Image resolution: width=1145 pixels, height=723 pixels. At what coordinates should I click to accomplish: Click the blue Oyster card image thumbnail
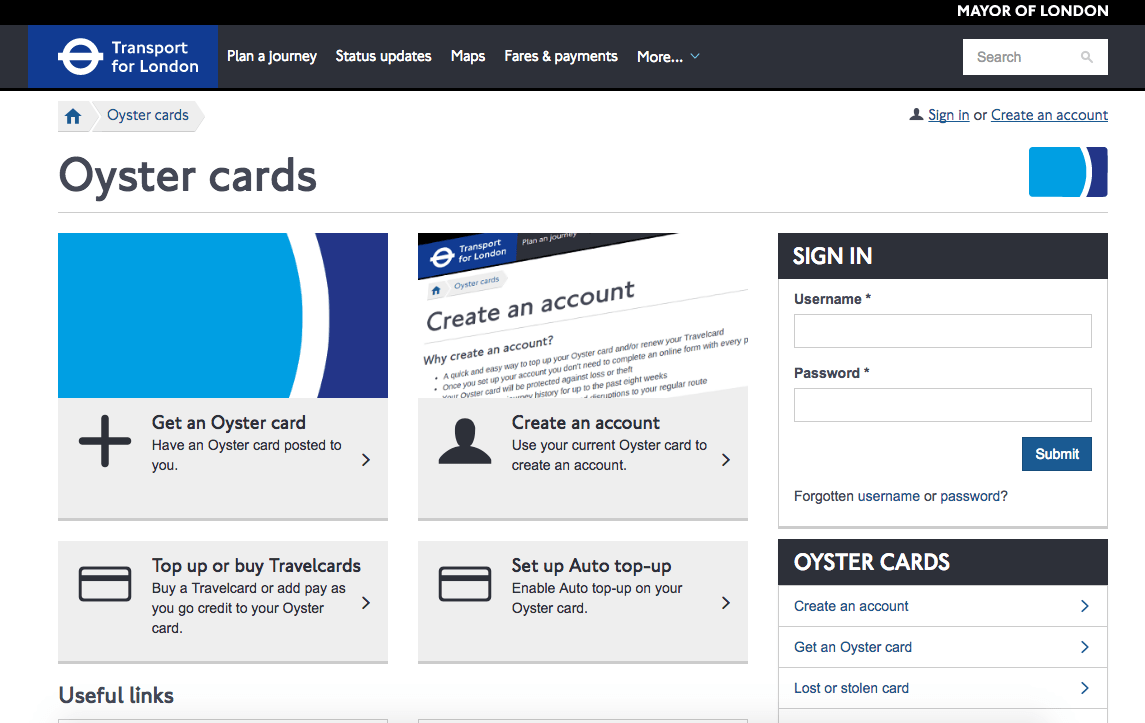[x=223, y=315]
